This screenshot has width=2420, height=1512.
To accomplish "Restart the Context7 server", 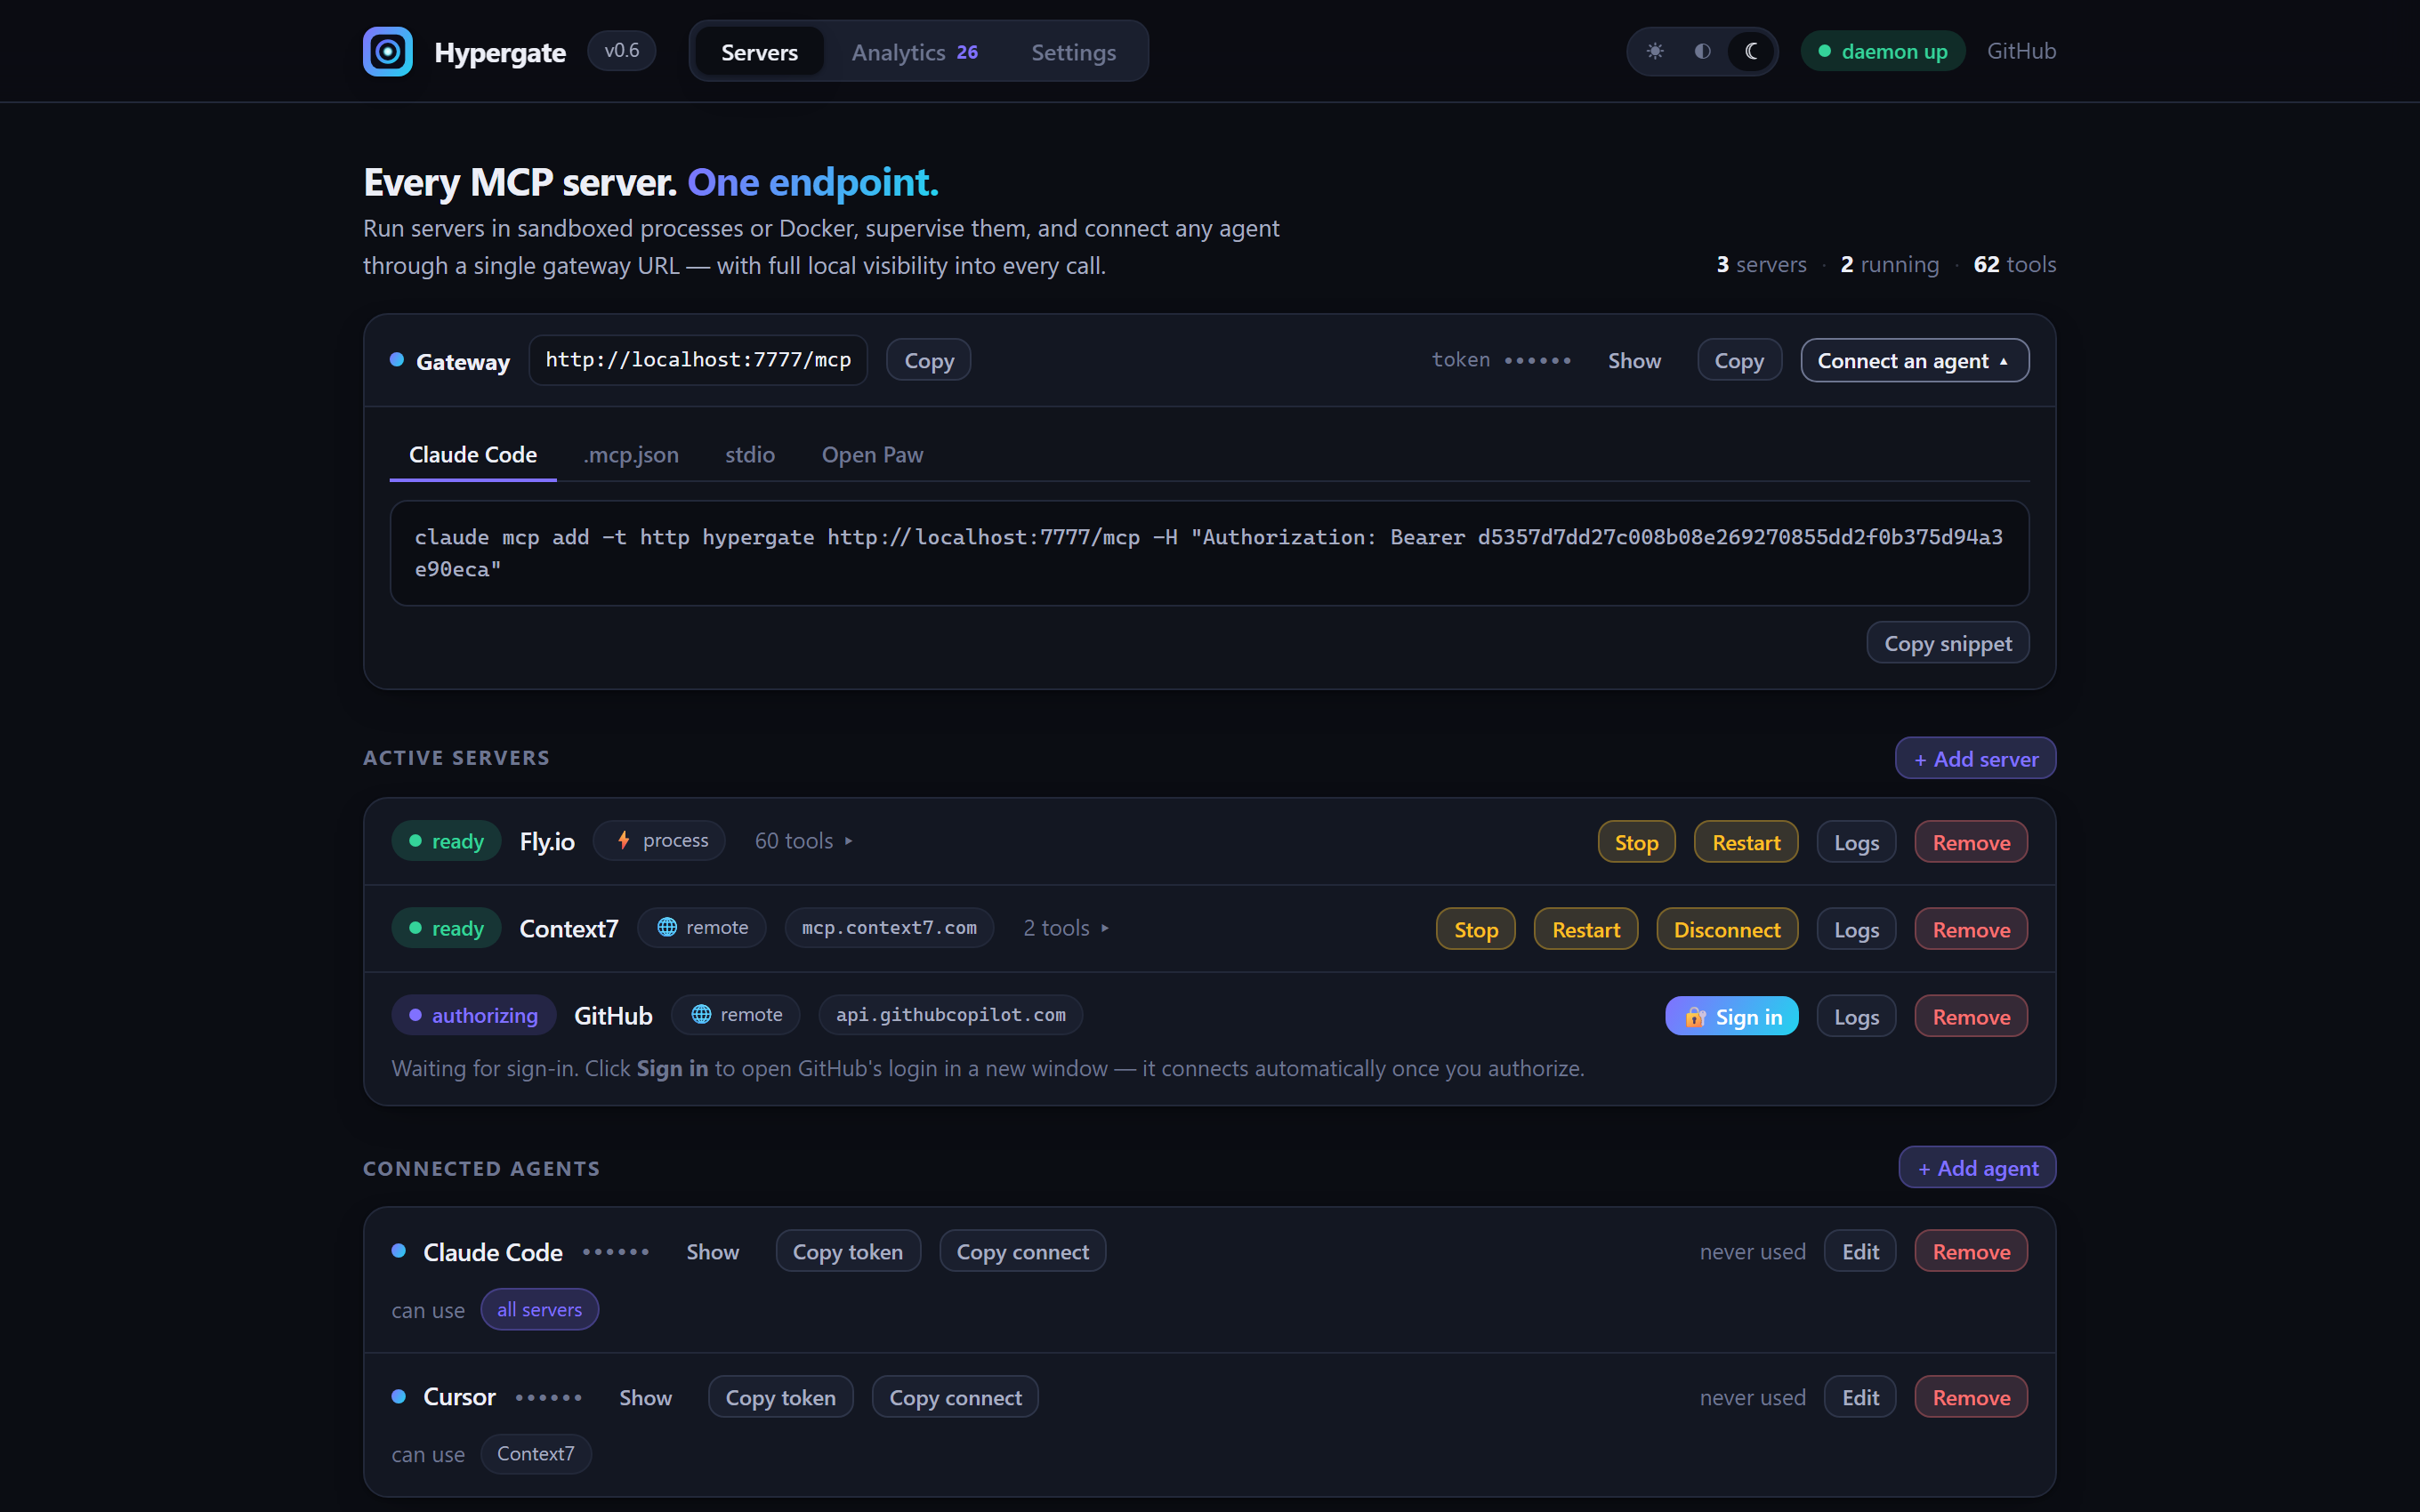I will [x=1586, y=929].
